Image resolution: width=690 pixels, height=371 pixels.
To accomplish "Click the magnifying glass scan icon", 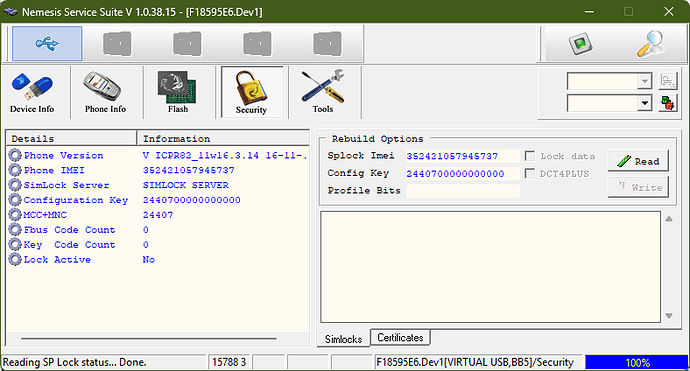I will pyautogui.click(x=650, y=44).
